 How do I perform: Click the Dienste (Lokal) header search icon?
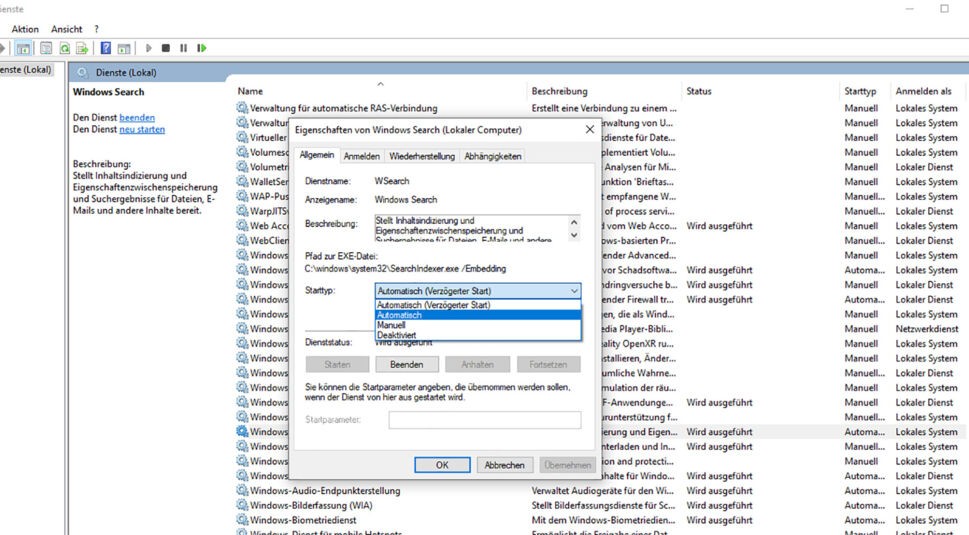82,73
